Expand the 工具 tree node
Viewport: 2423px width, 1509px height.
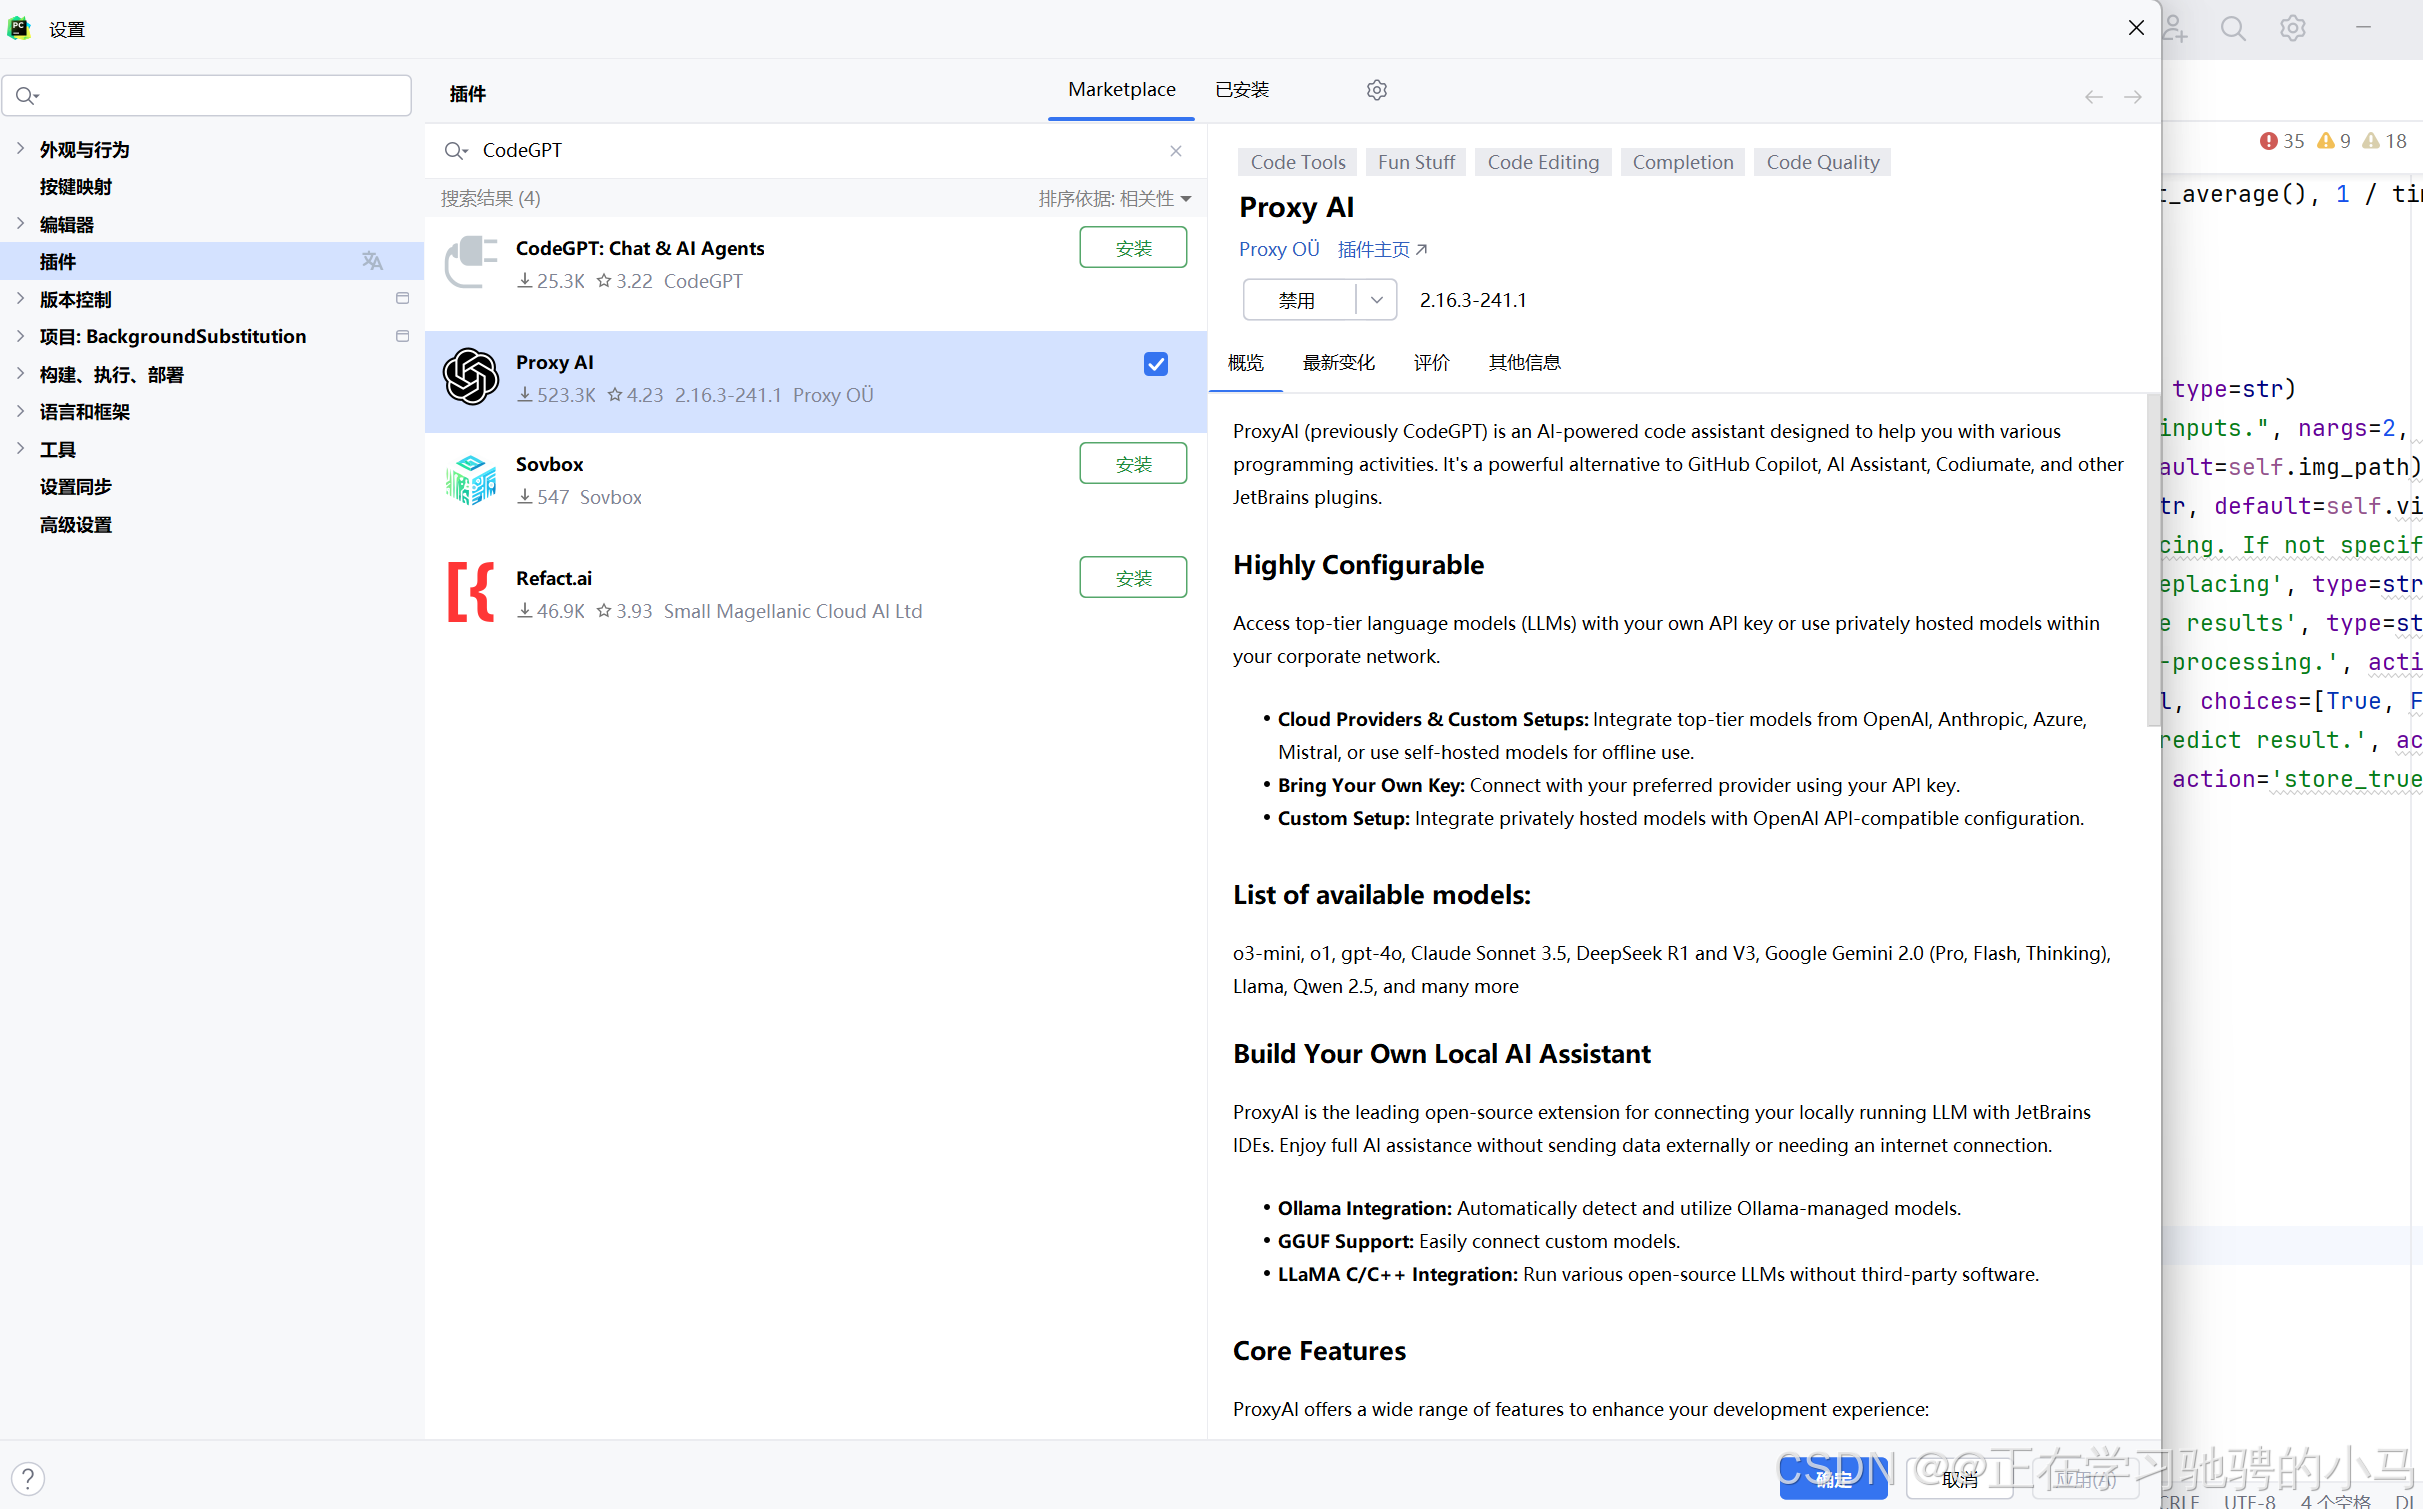(x=20, y=448)
